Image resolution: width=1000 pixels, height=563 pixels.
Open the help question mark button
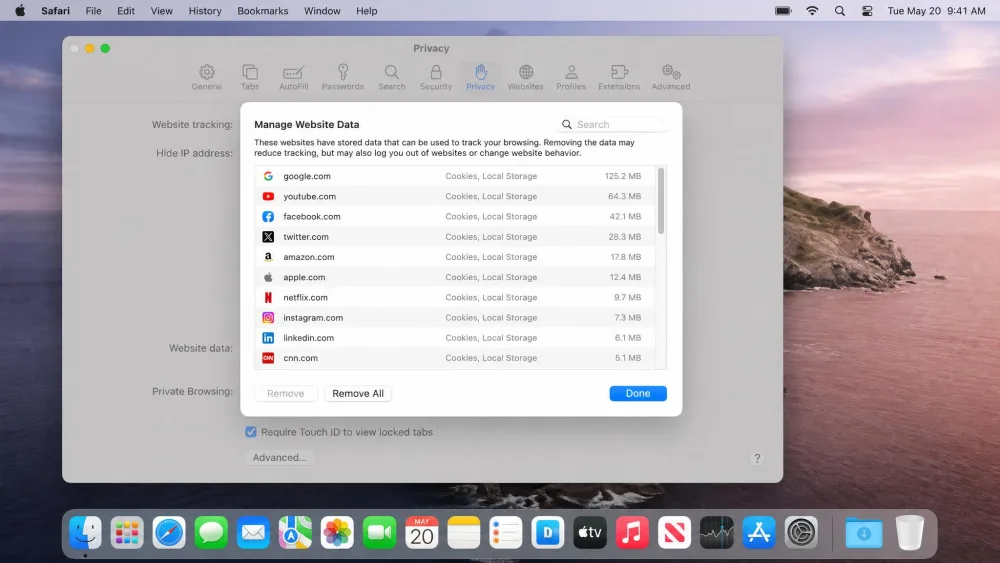coord(757,458)
